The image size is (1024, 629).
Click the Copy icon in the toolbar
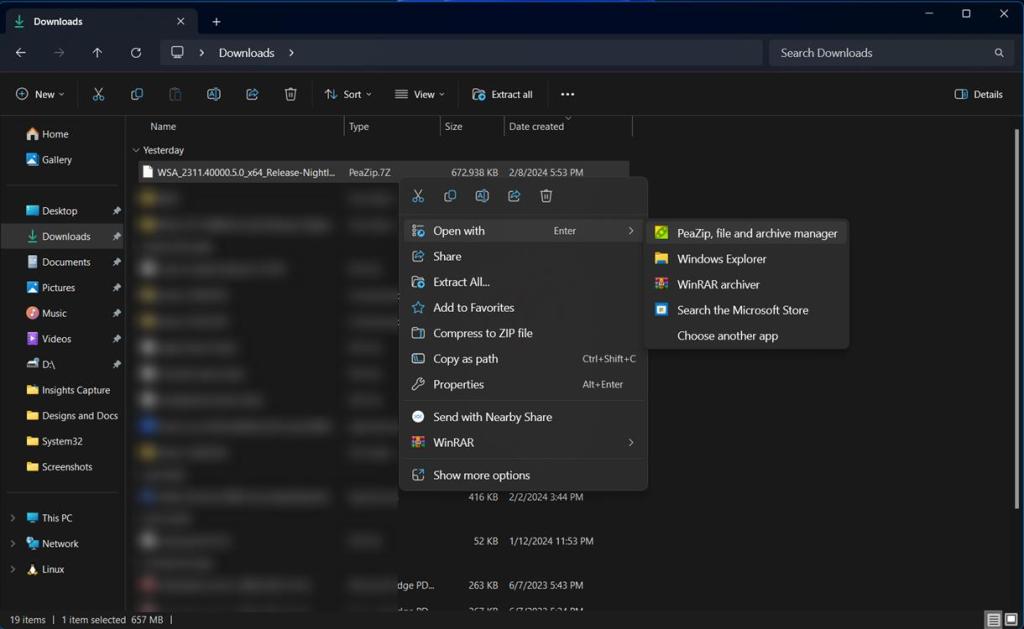click(x=136, y=94)
